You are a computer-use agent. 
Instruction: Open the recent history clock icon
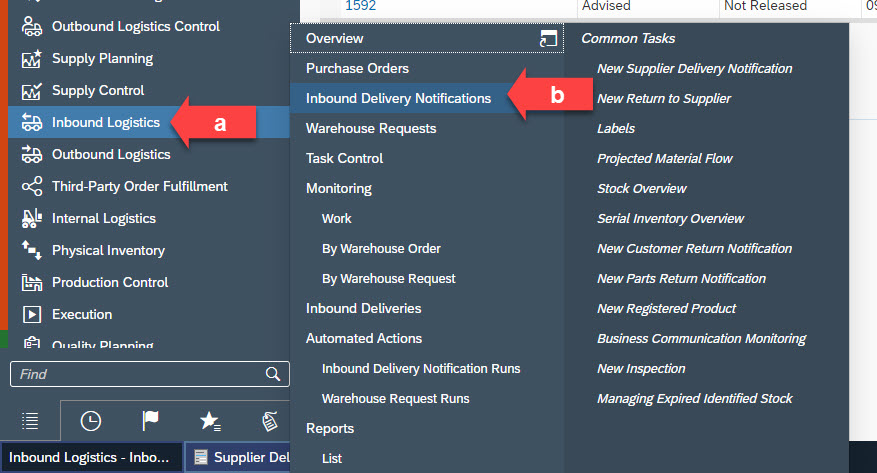(91, 421)
